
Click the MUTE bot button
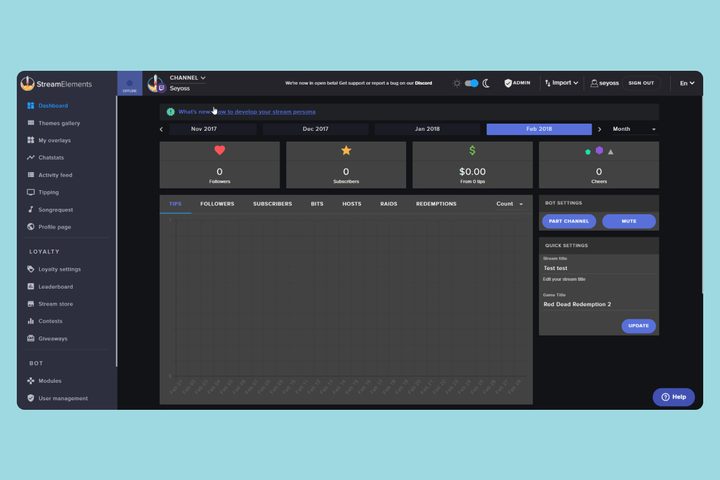tap(629, 221)
